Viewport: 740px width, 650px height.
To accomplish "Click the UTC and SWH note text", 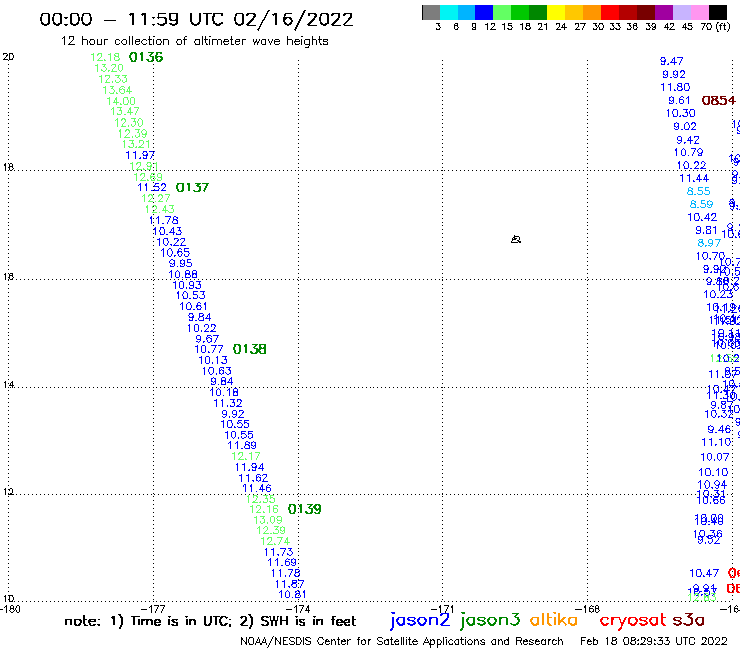I will tap(210, 621).
